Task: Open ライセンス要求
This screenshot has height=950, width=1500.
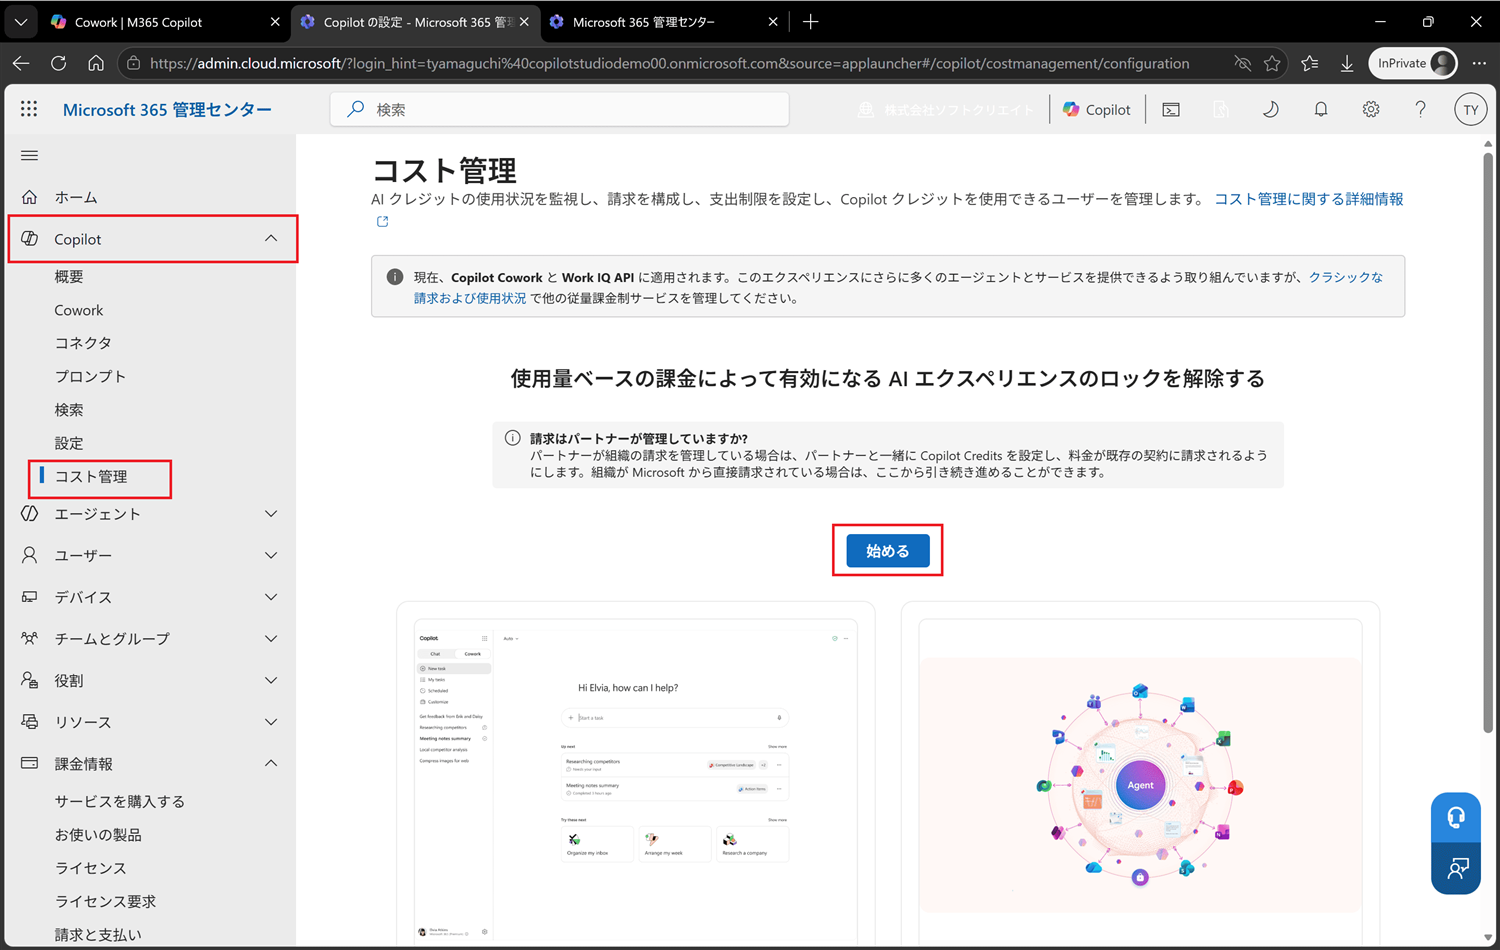Action: point(105,901)
